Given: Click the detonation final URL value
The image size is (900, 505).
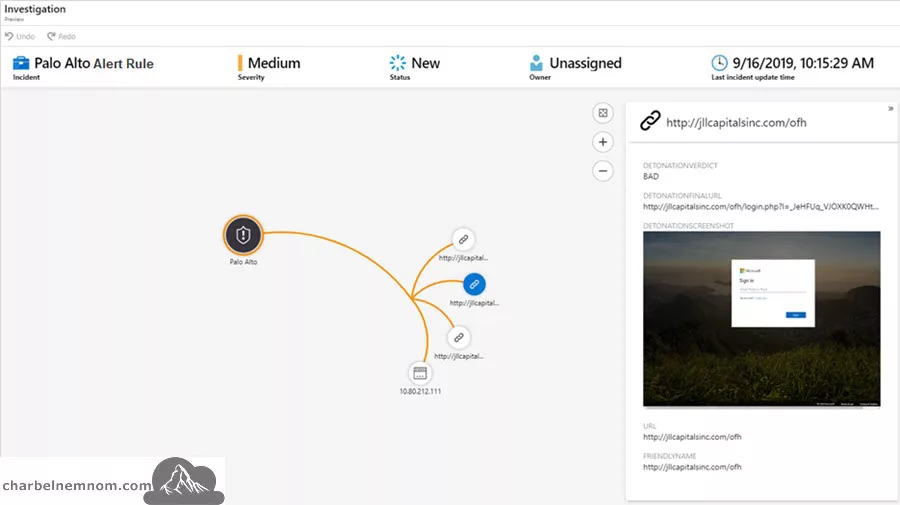Looking at the screenshot, I should click(761, 207).
